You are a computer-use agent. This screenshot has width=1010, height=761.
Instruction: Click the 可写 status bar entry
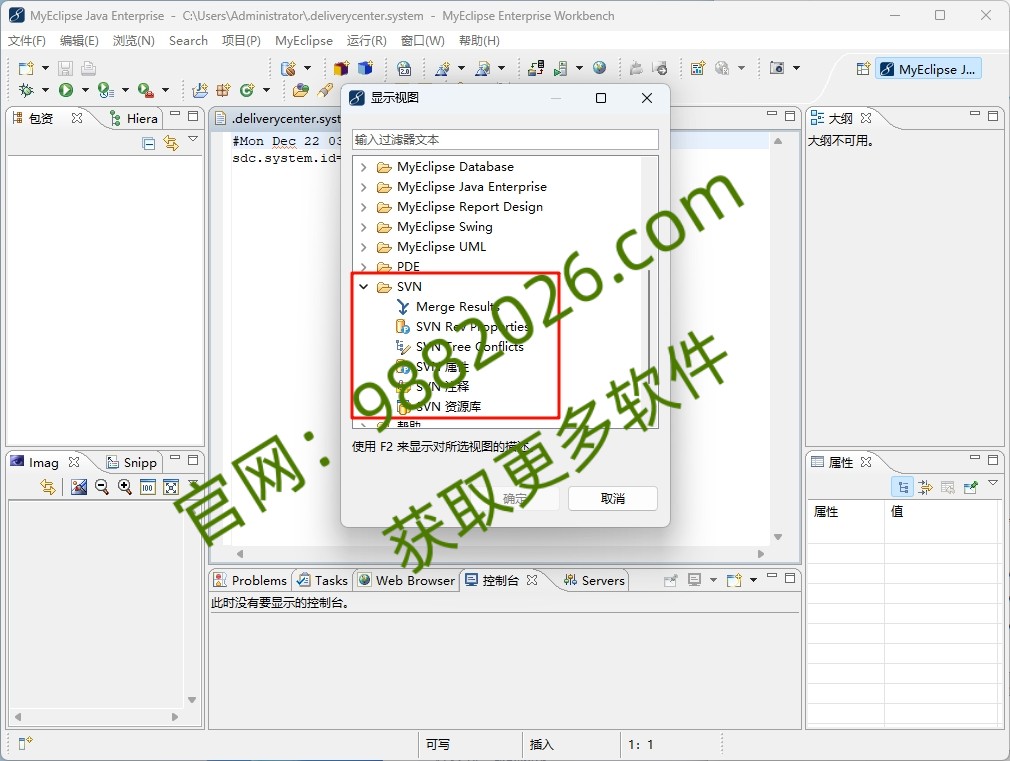pyautogui.click(x=438, y=744)
